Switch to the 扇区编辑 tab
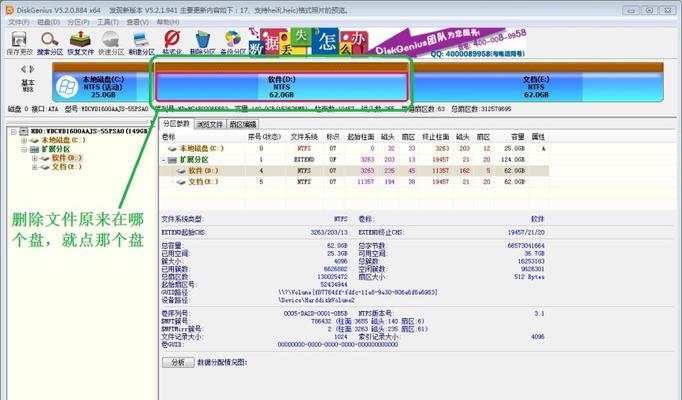This screenshot has height=400, width=682. 243,124
